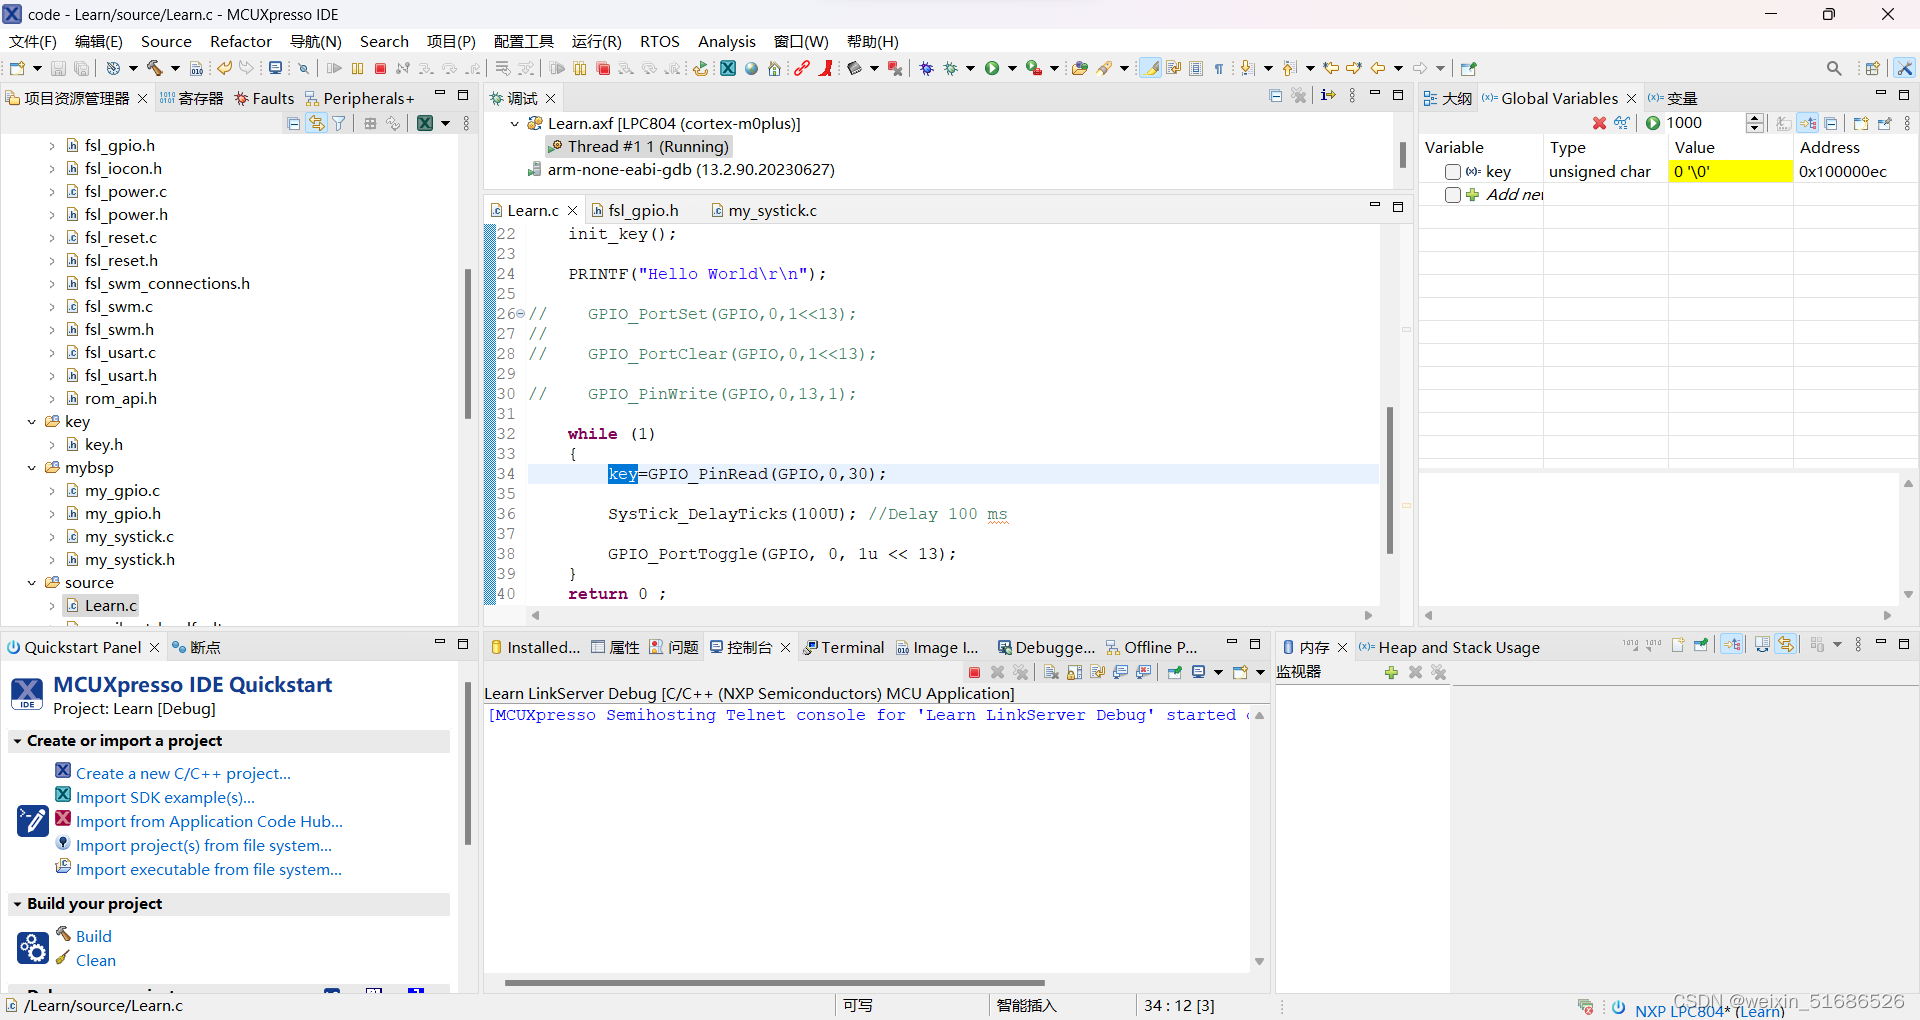The width and height of the screenshot is (1920, 1020).
Task: Toggle Link with Editor in Memory view toolbar
Action: pyautogui.click(x=1786, y=645)
